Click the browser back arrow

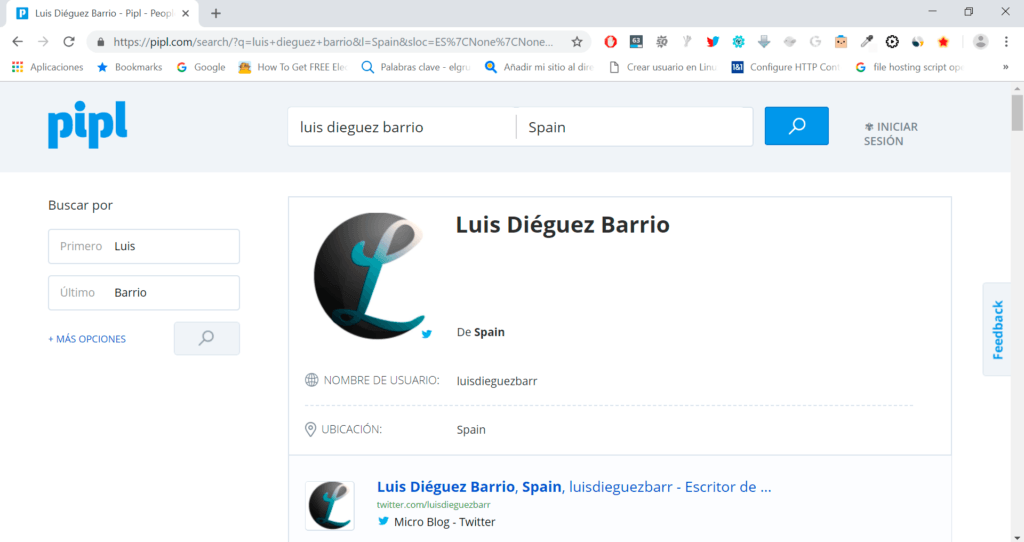click(18, 42)
